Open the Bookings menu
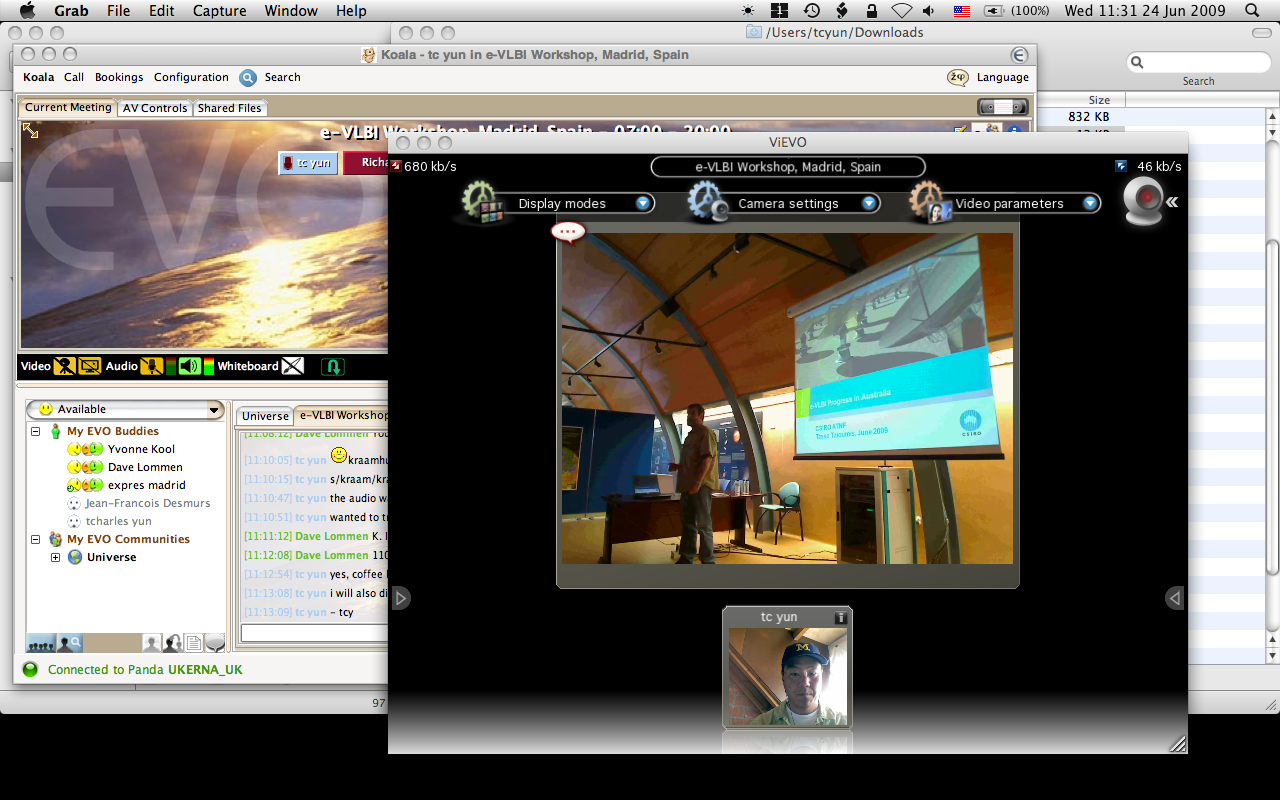This screenshot has width=1280, height=800. click(119, 77)
